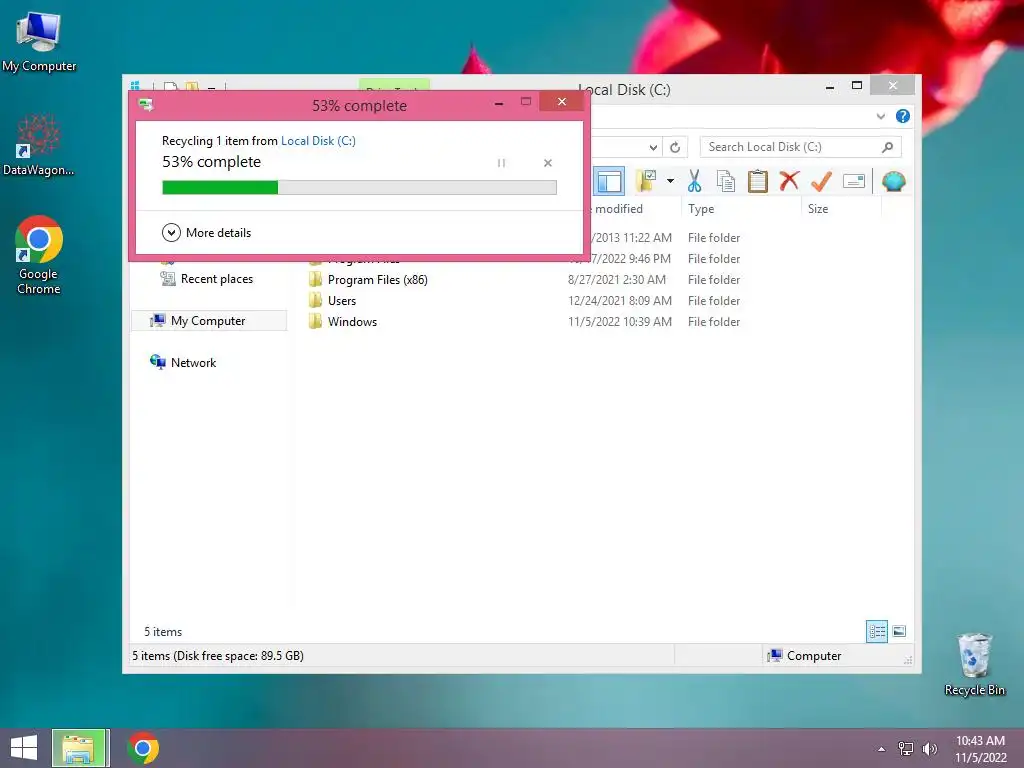
Task: Click the network tray icon
Action: (906, 749)
